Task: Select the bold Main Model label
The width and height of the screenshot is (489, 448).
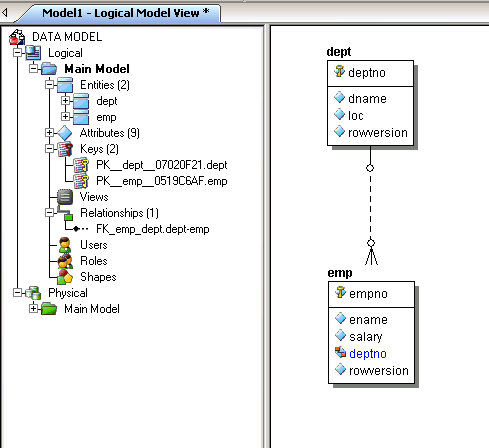Action: 97,69
